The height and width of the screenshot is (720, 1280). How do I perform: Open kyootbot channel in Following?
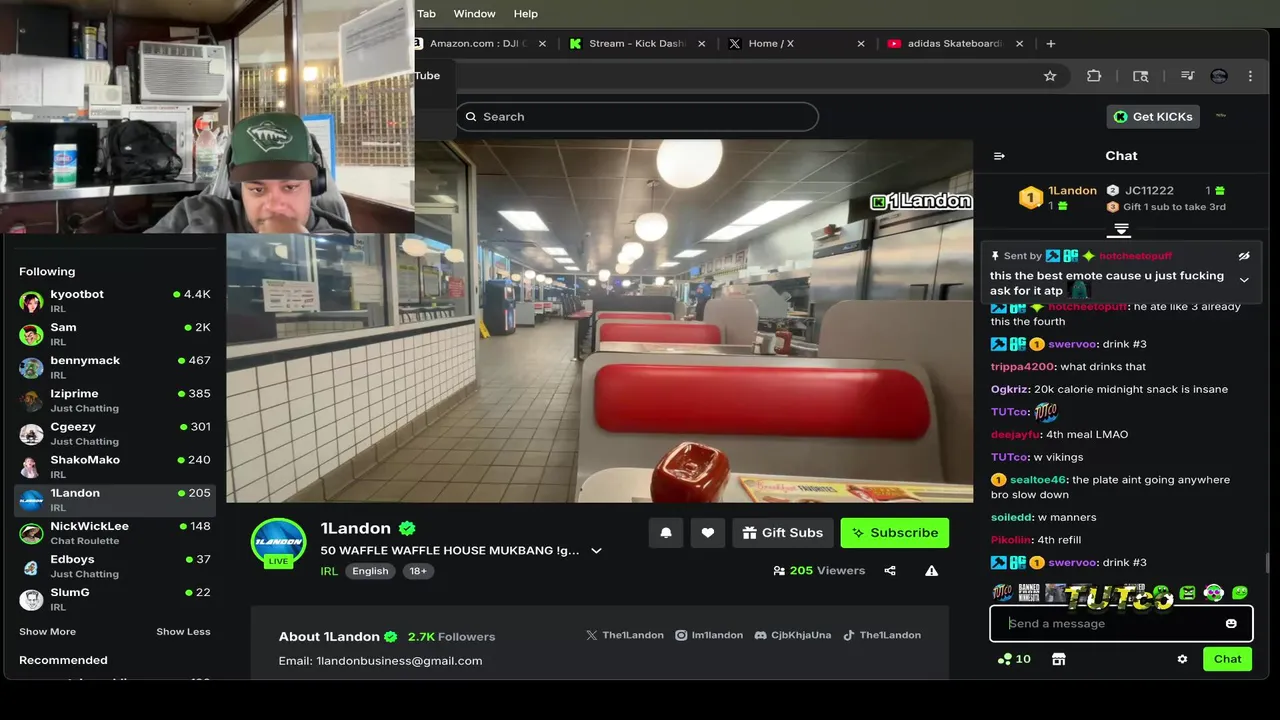(115, 301)
